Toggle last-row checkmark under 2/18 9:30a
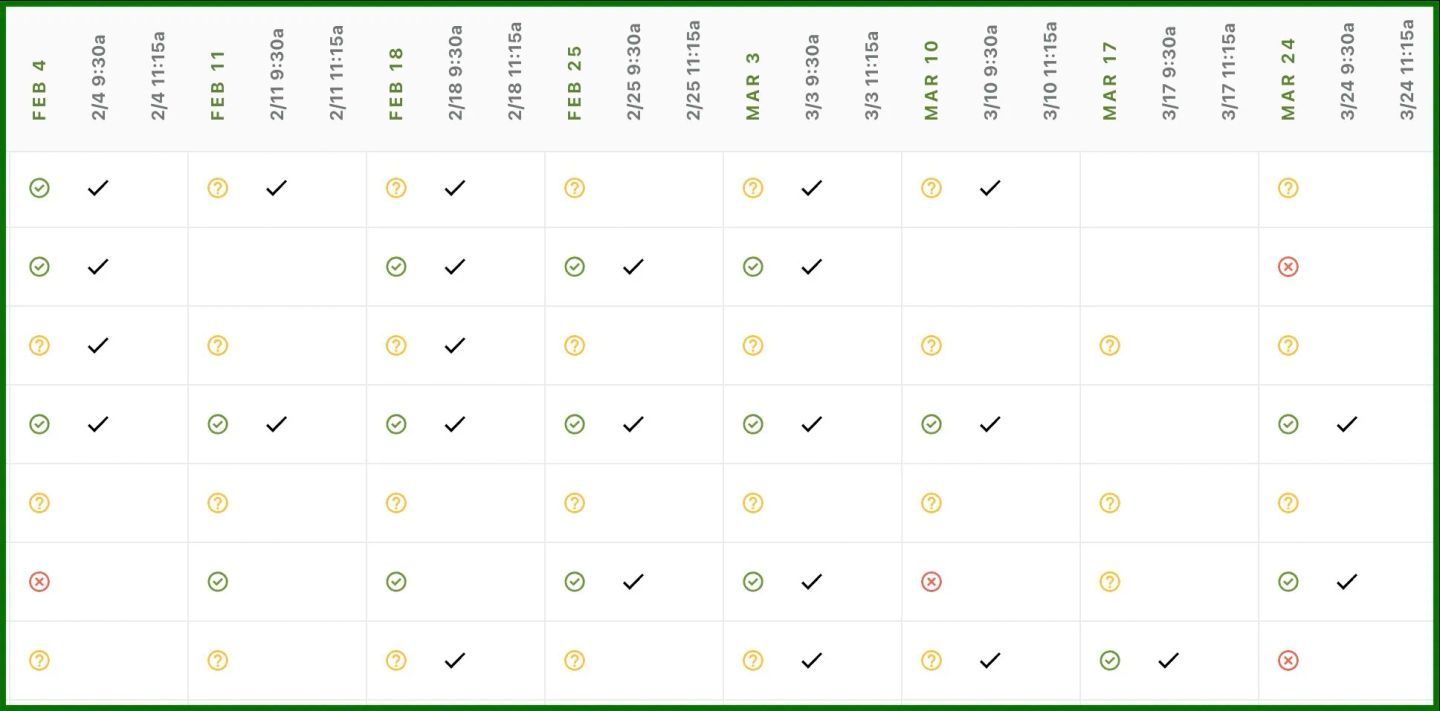 [455, 660]
